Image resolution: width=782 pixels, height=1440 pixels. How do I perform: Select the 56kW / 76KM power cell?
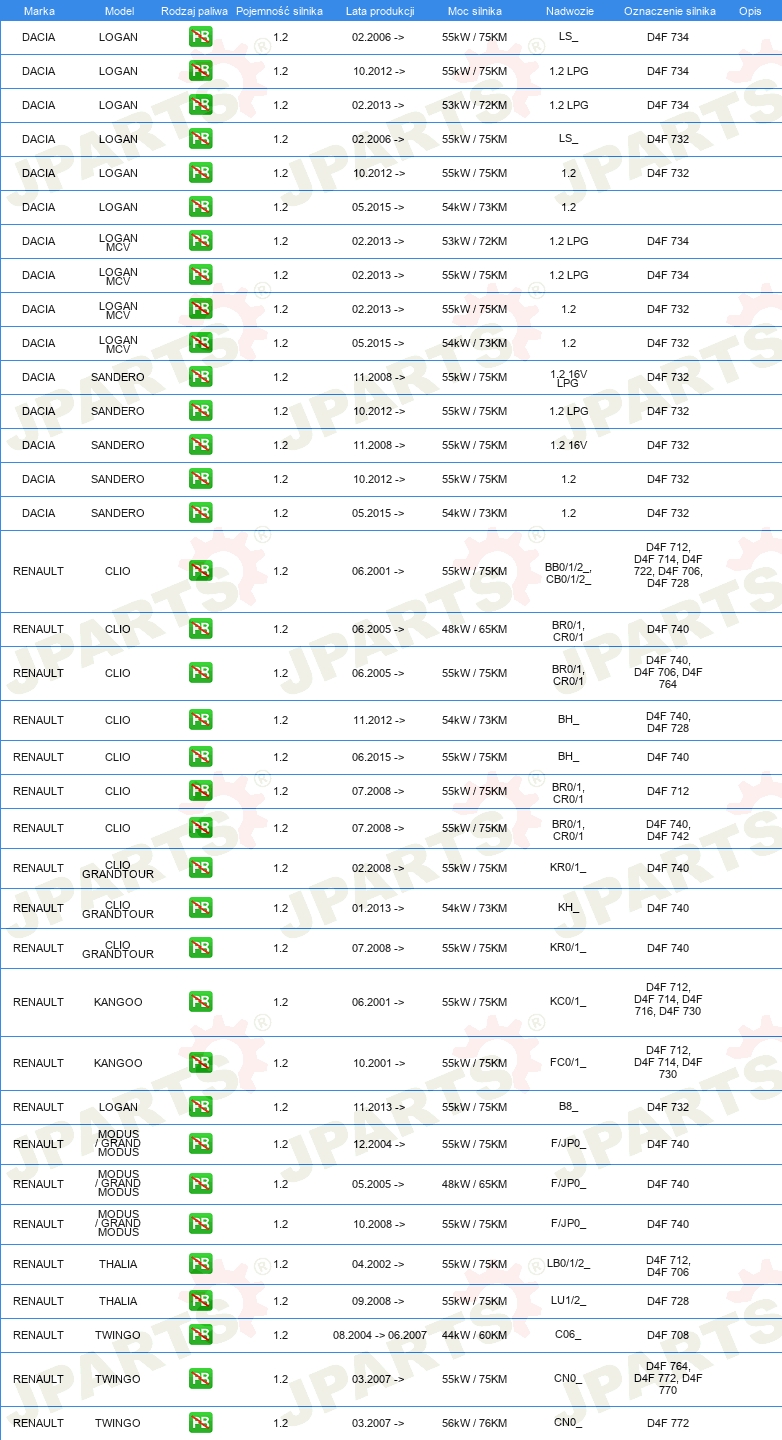475,1423
